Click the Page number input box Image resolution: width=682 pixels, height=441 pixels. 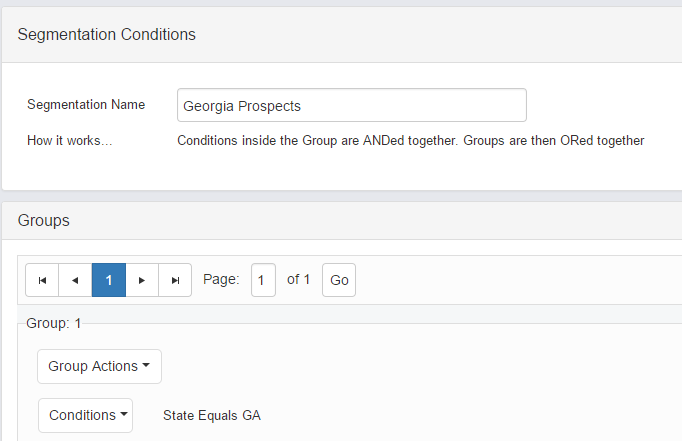point(263,281)
